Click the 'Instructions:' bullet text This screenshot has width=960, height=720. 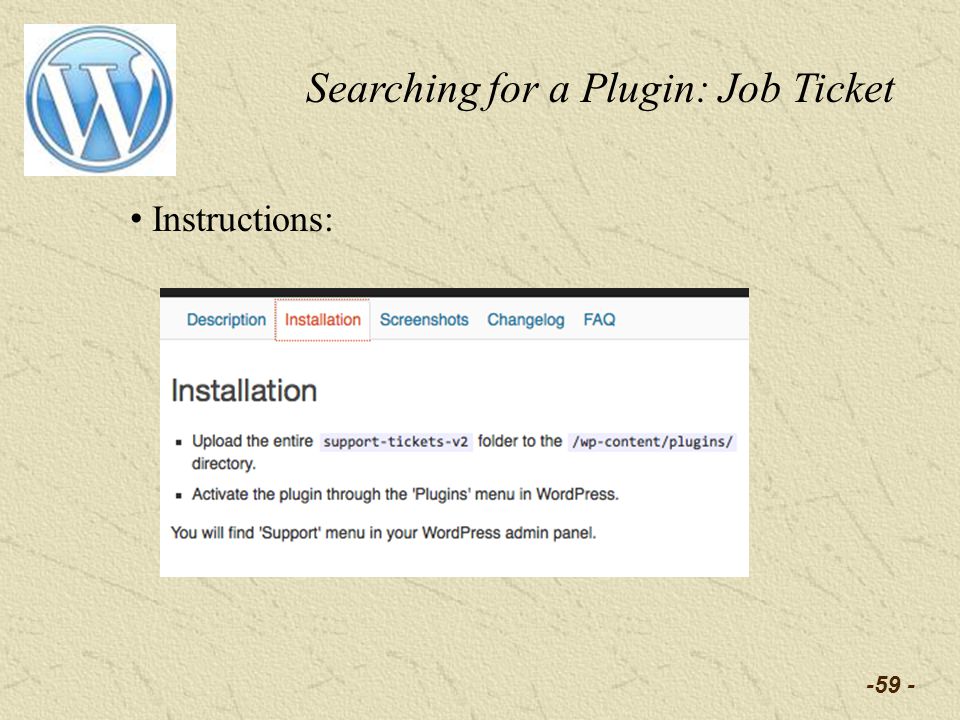pos(242,219)
